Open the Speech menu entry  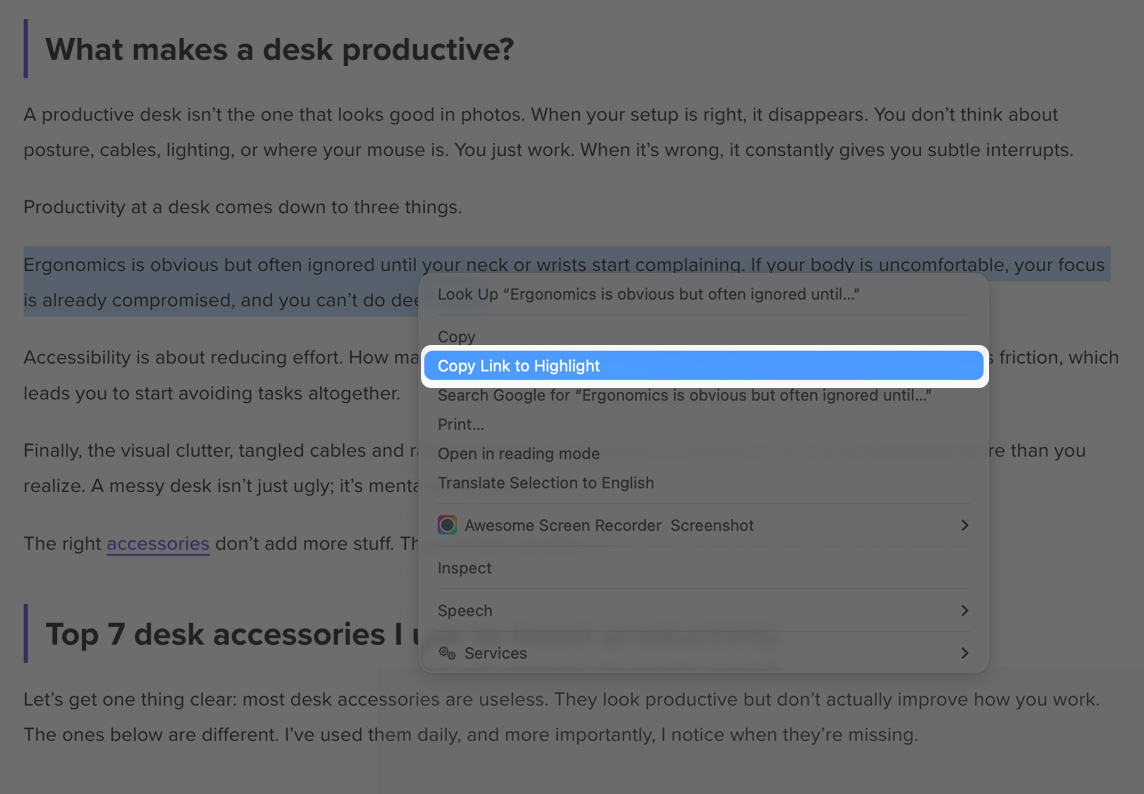click(703, 610)
